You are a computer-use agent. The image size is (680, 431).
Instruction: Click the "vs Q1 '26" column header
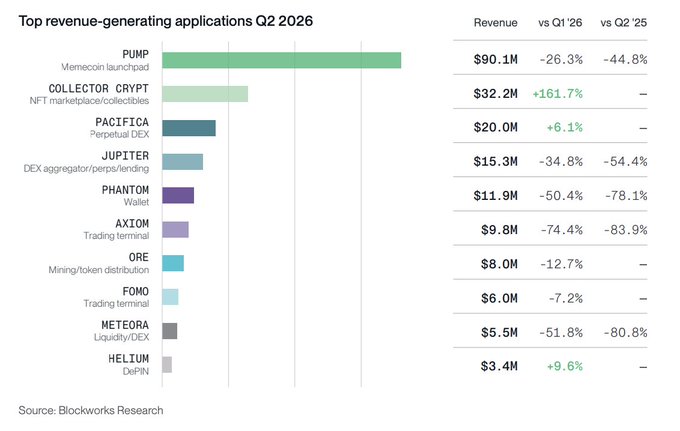tap(560, 23)
